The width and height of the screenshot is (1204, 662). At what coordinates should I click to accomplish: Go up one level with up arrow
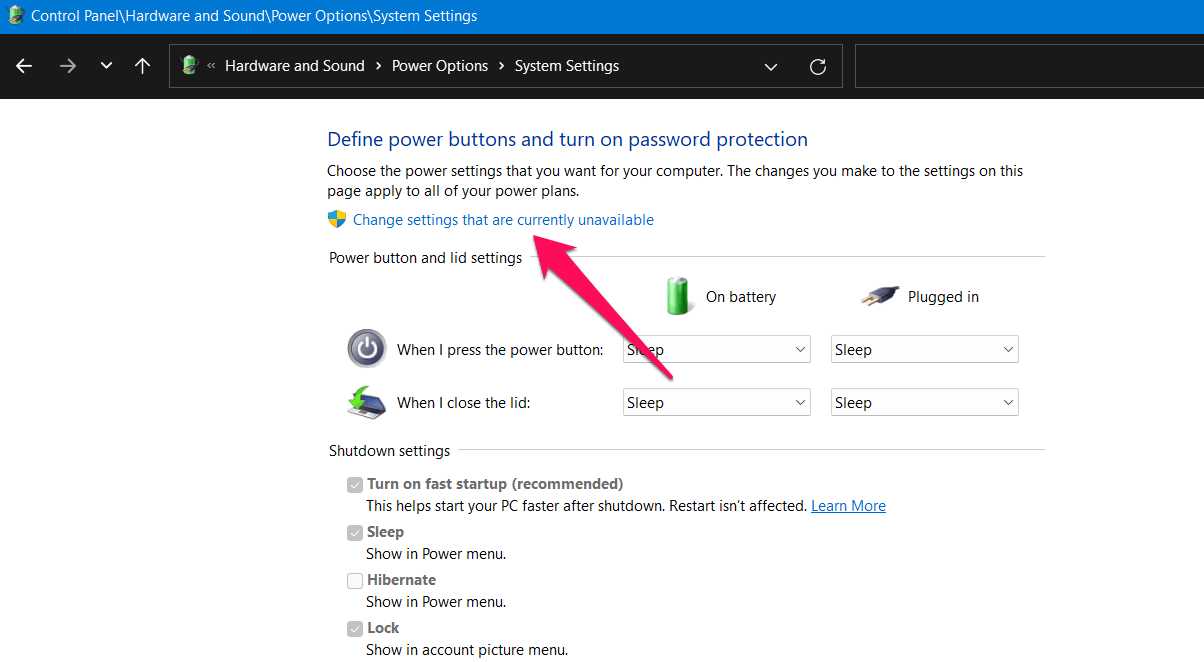[143, 66]
